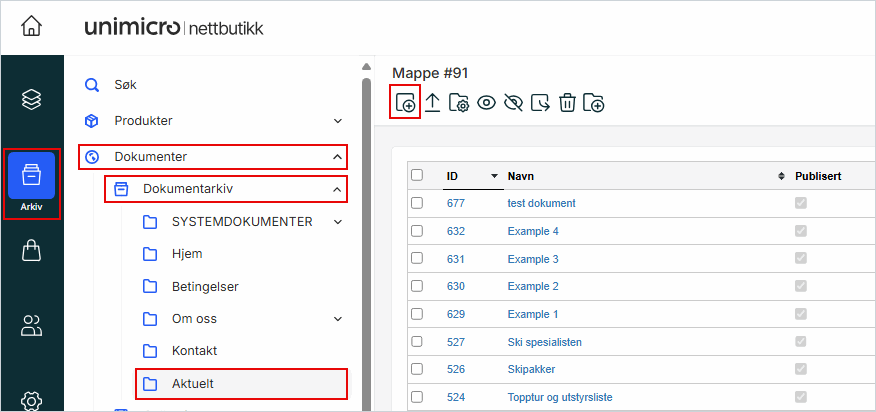Open the Arkiv section in sidebar
This screenshot has height=412, width=876.
(x=31, y=184)
